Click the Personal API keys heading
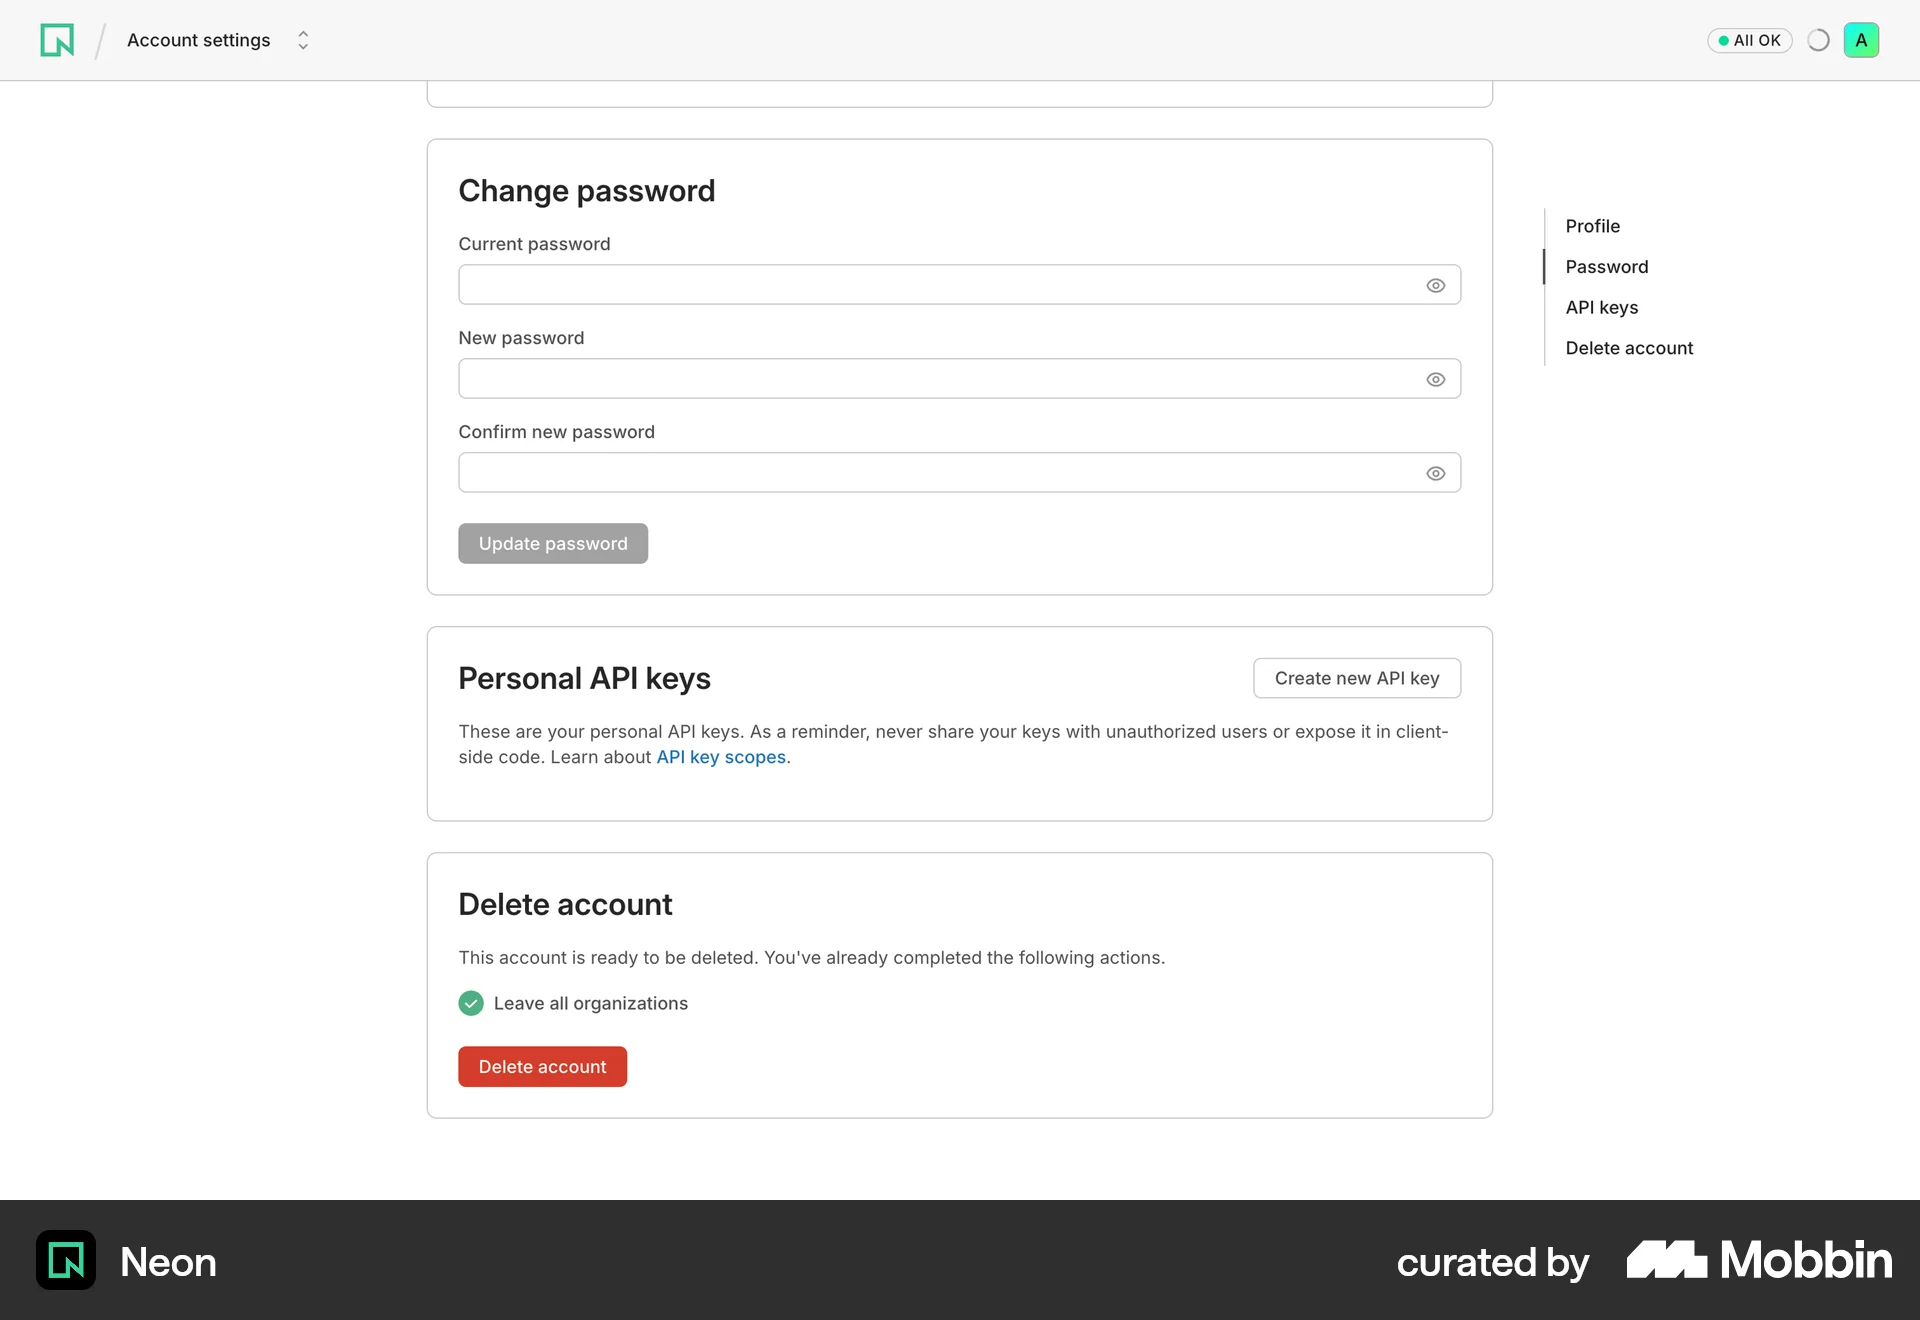1920x1320 pixels. pos(584,679)
